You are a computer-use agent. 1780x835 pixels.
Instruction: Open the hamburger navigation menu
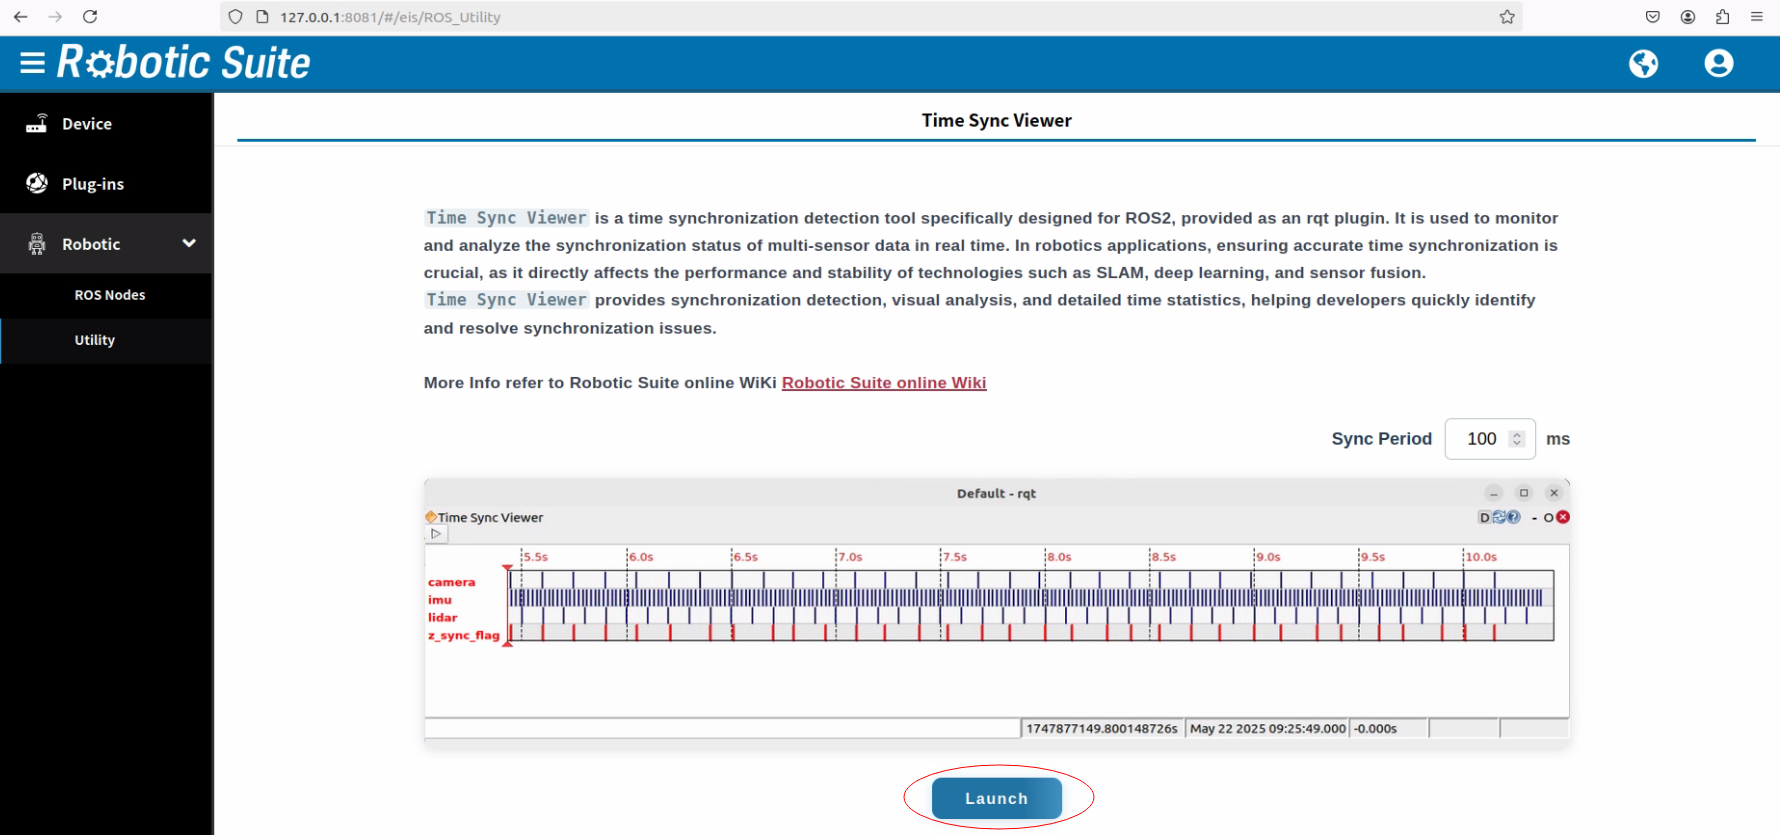(x=32, y=63)
